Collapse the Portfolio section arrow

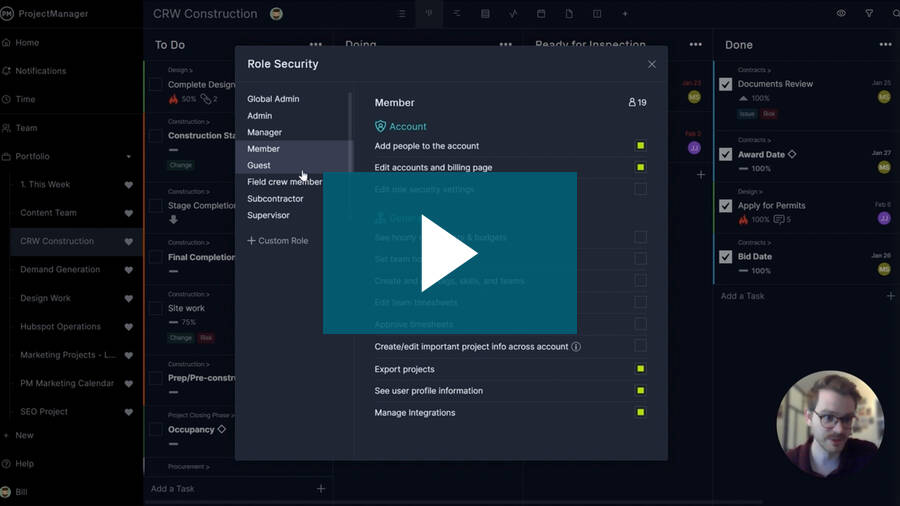[x=129, y=157]
